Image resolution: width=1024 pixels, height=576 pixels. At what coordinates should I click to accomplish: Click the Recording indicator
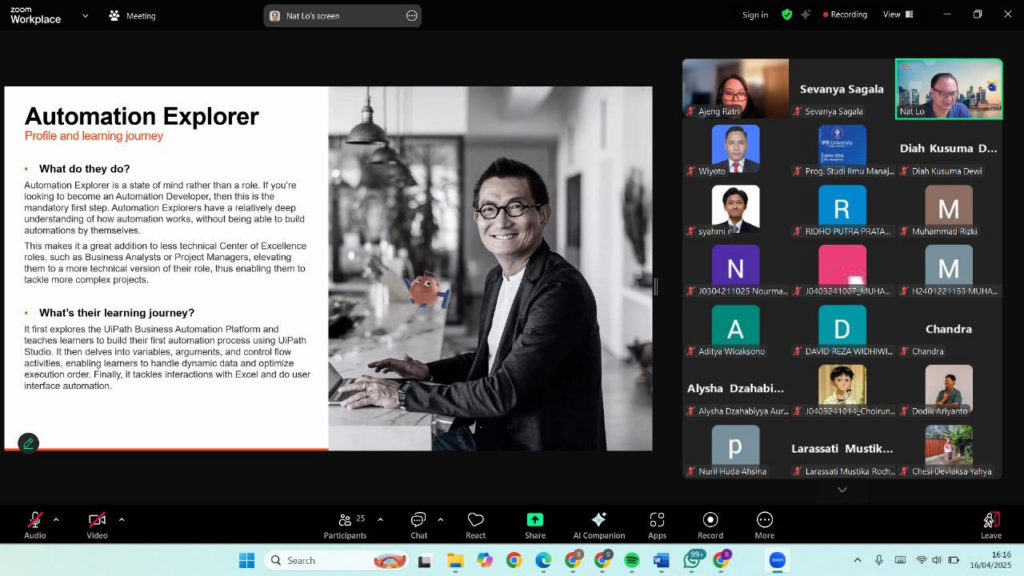(x=845, y=14)
